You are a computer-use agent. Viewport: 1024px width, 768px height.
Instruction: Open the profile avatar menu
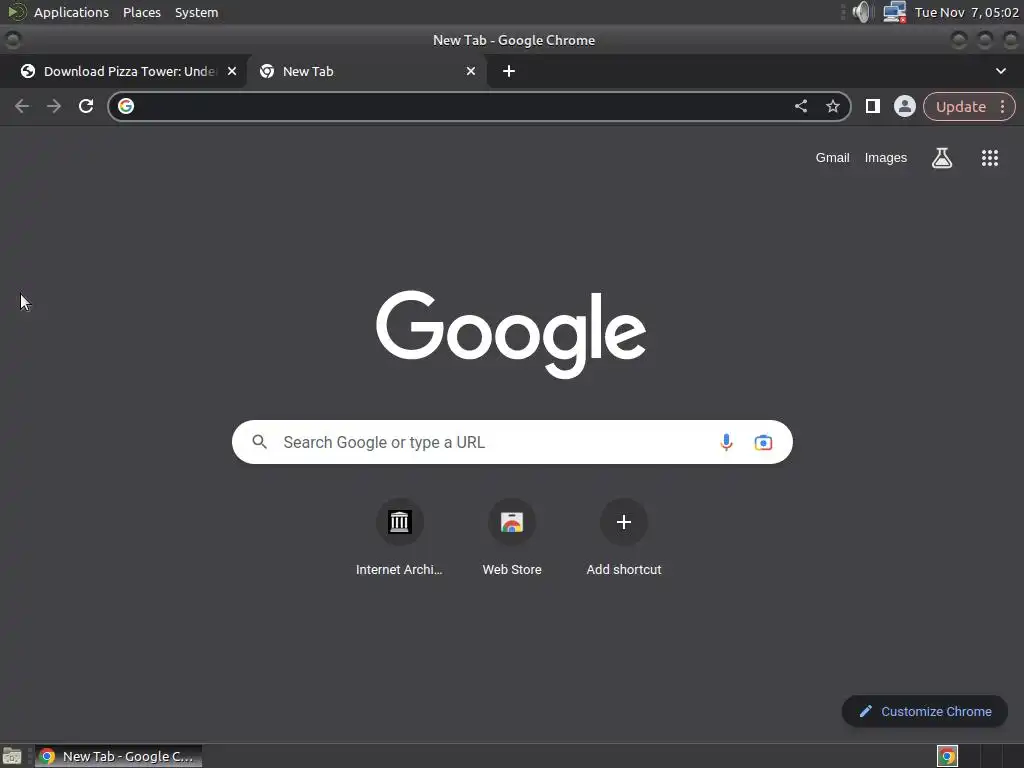904,106
